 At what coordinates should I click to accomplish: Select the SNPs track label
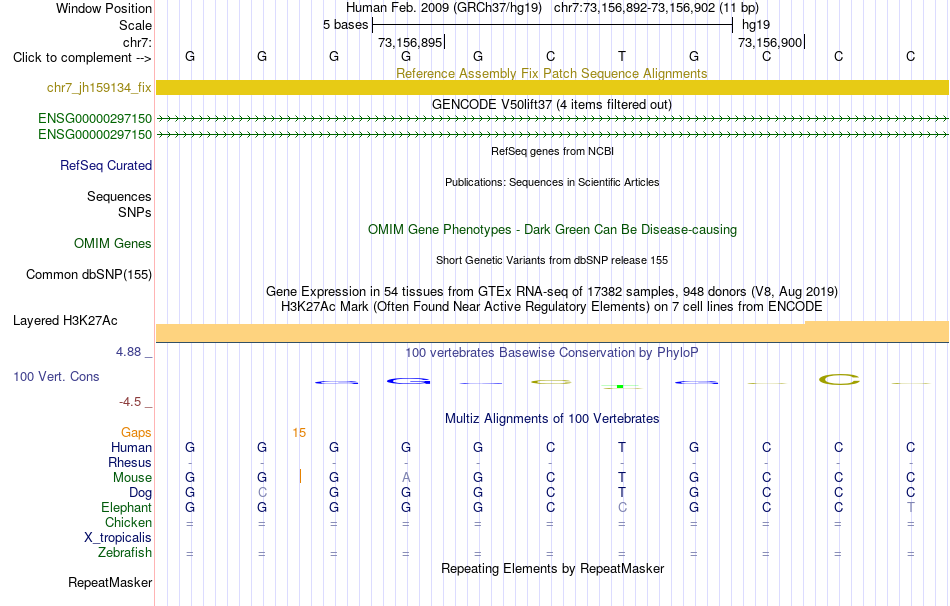[x=135, y=213]
